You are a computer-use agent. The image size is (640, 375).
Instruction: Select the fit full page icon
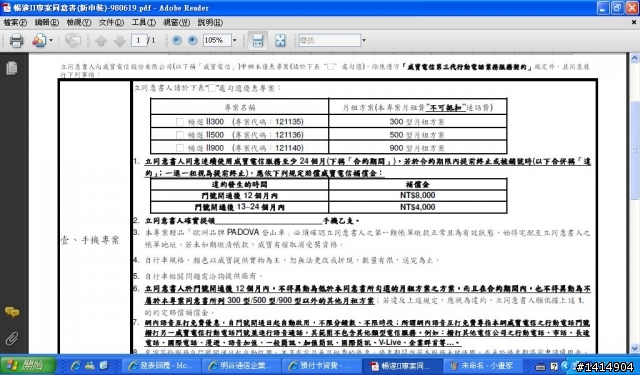tap(280, 40)
